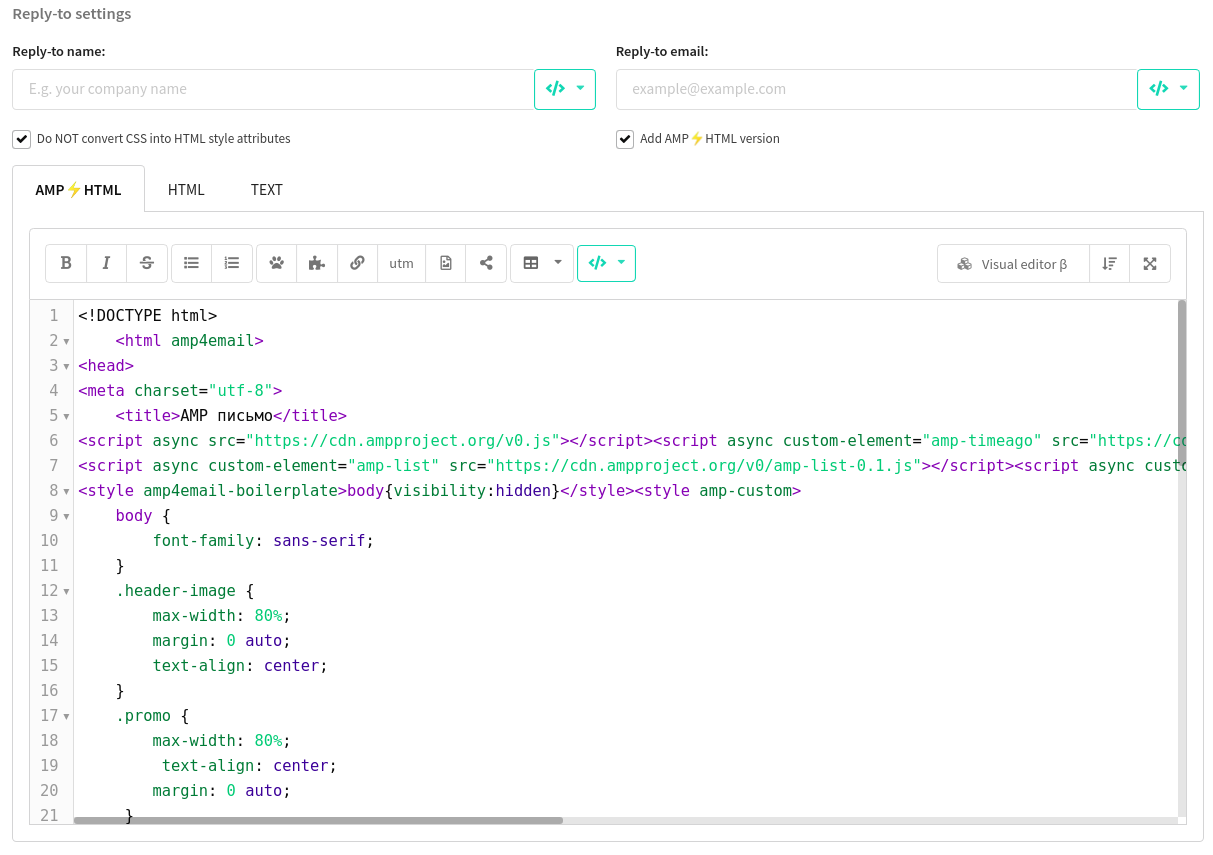Click the paw print toolbar icon
This screenshot has width=1213, height=855.
pos(277,263)
